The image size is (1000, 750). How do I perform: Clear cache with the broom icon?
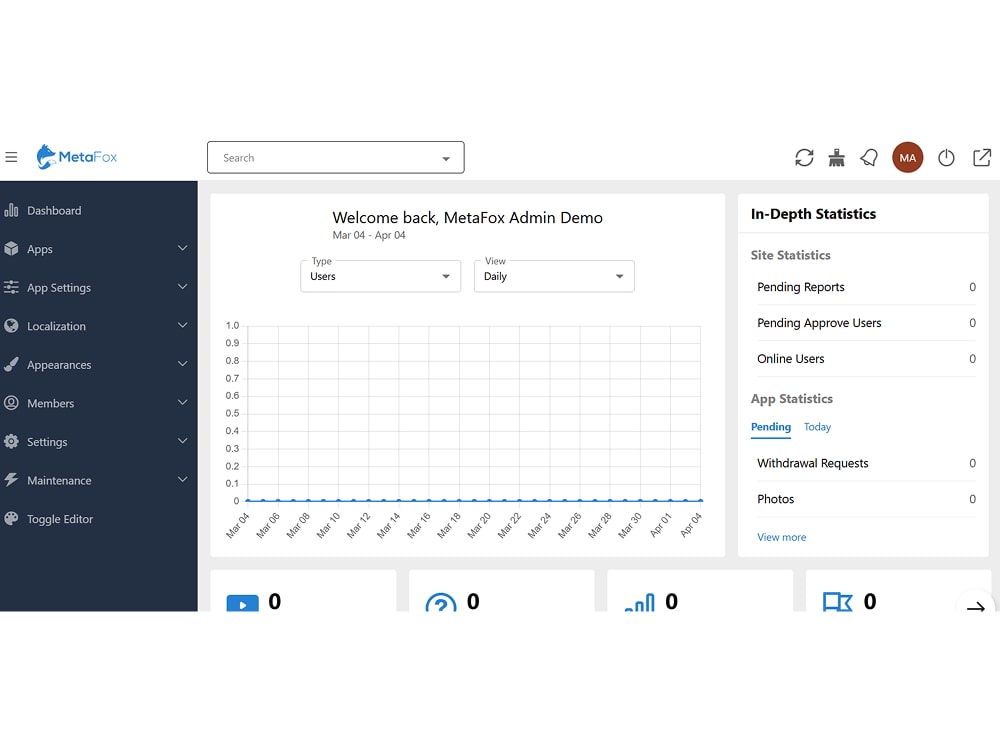836,158
